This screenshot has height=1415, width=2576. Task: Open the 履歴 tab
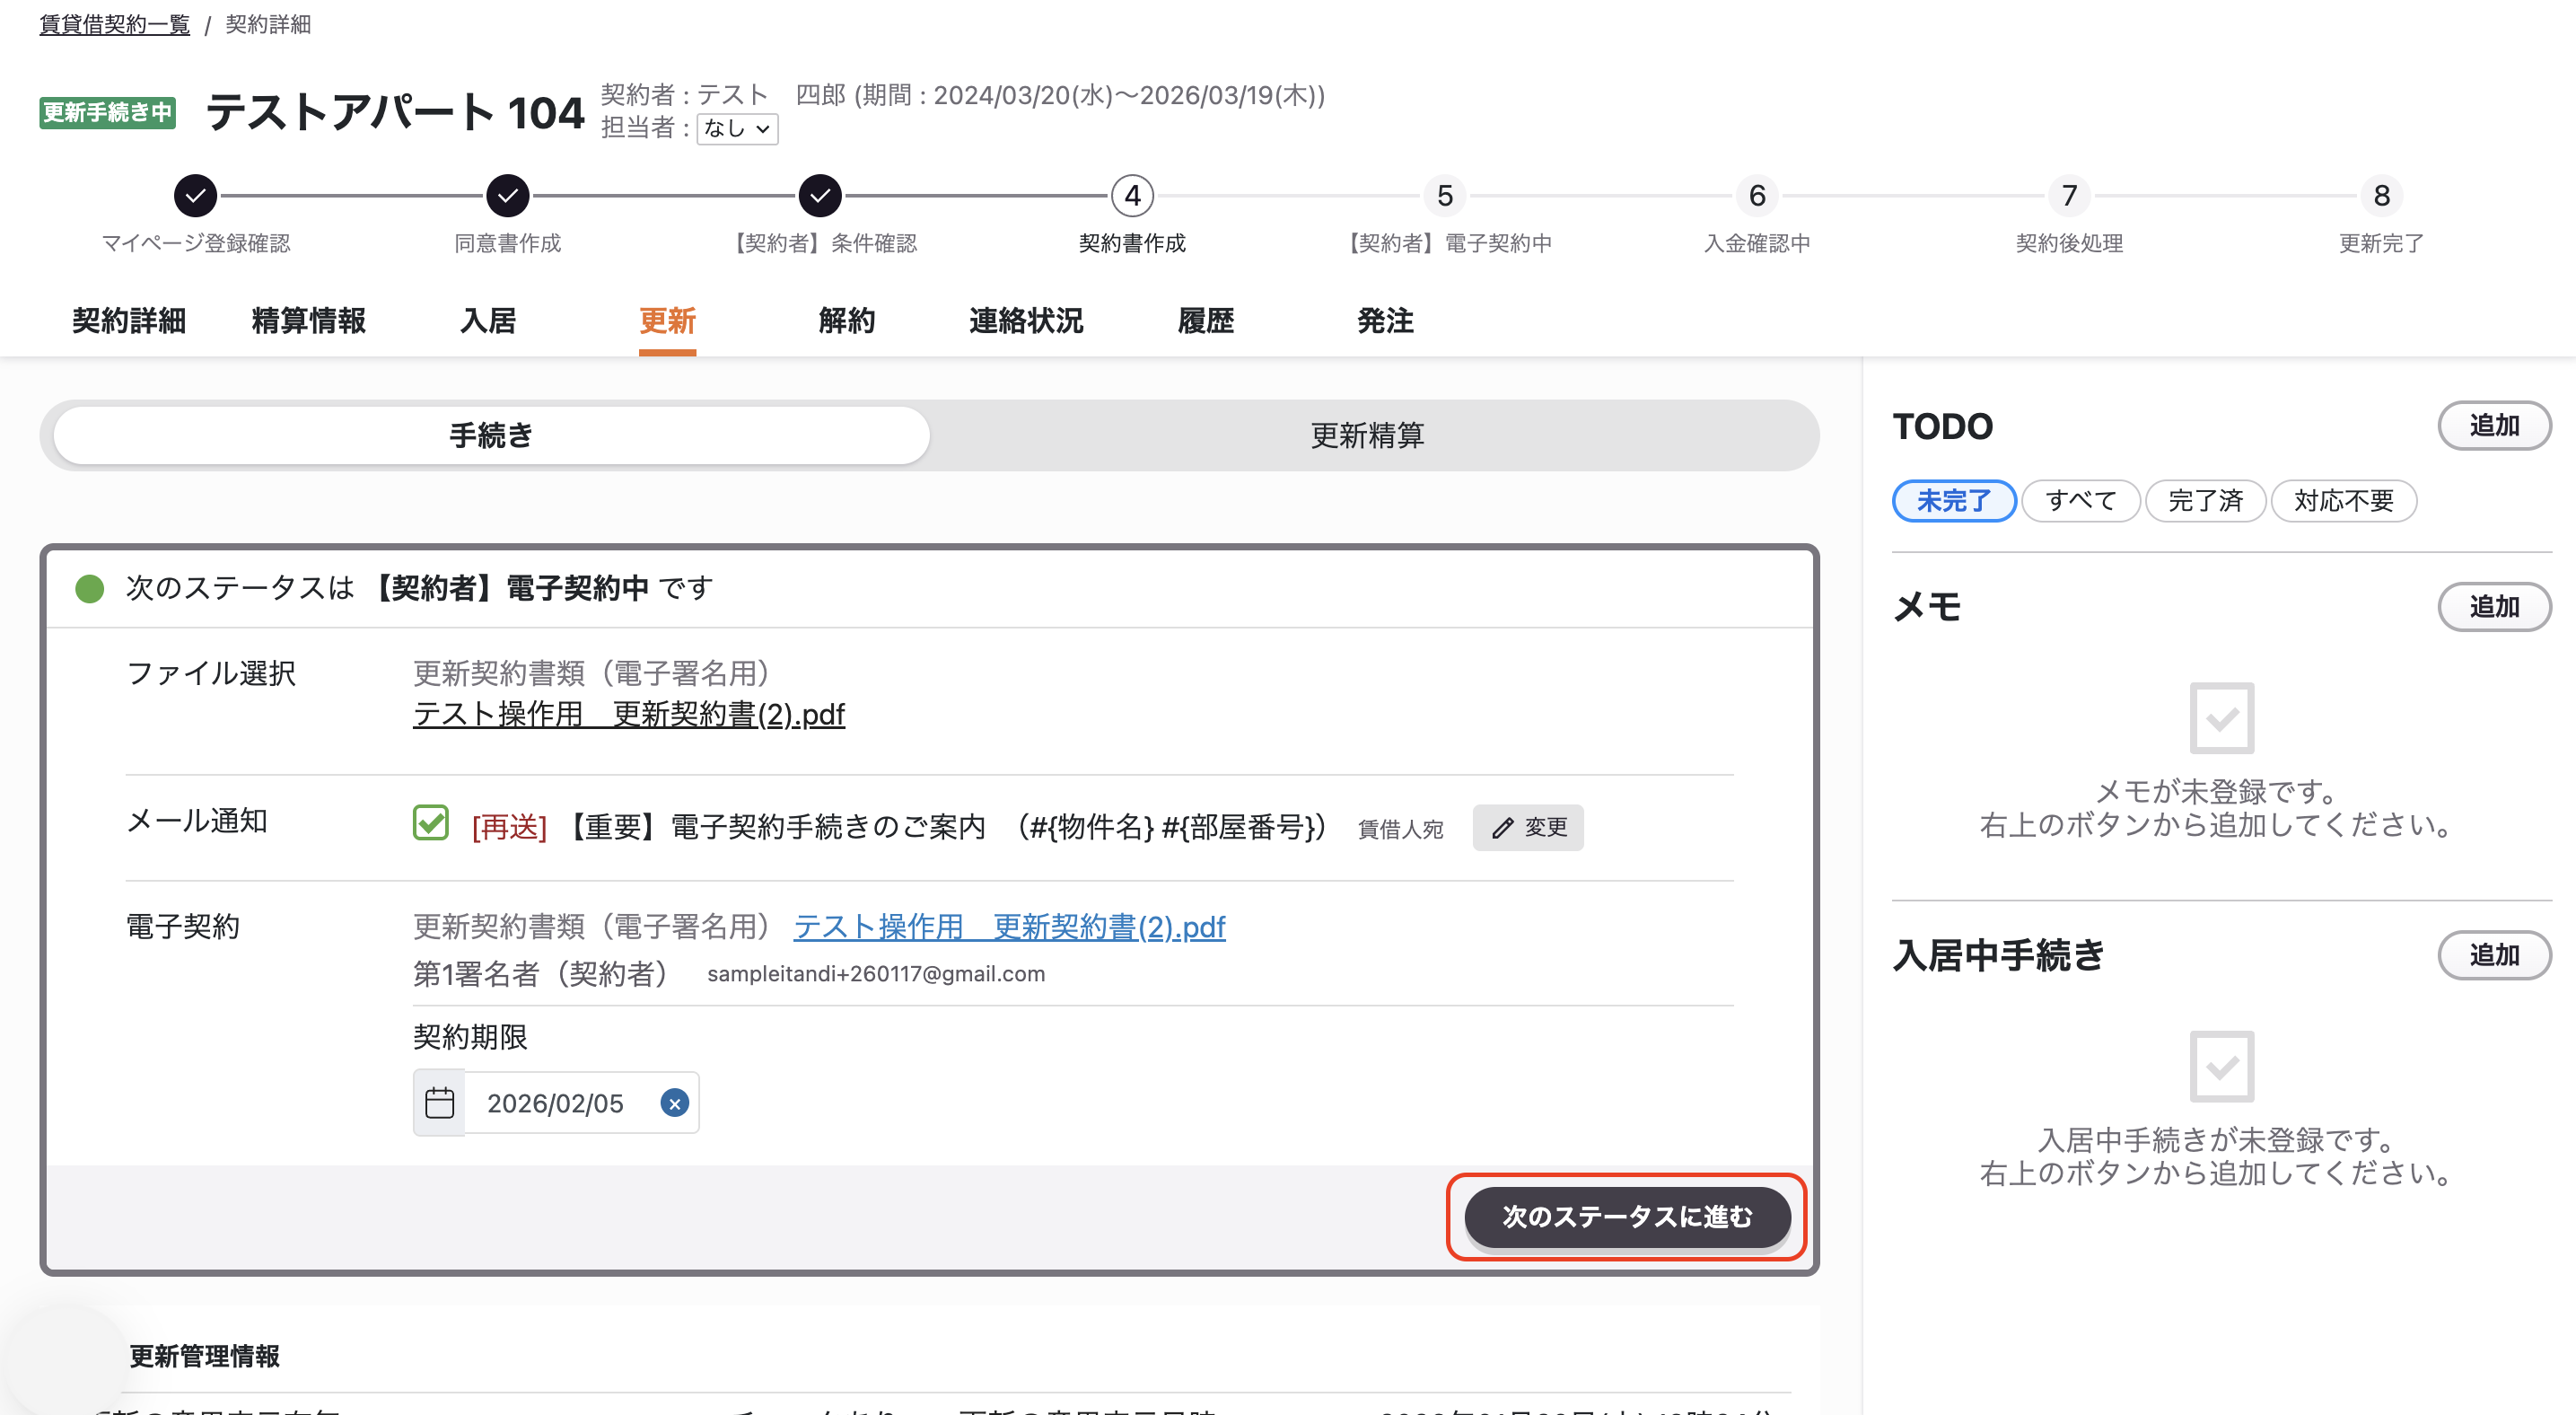pos(1206,321)
